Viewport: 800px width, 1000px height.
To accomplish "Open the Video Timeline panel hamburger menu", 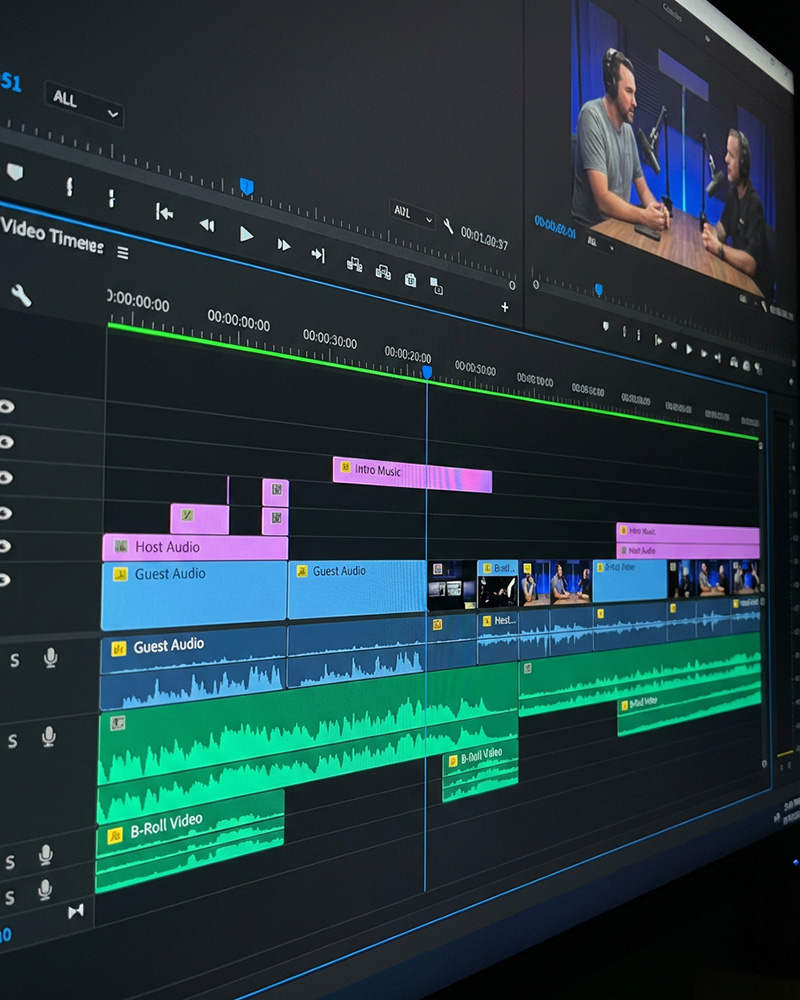I will (x=122, y=253).
